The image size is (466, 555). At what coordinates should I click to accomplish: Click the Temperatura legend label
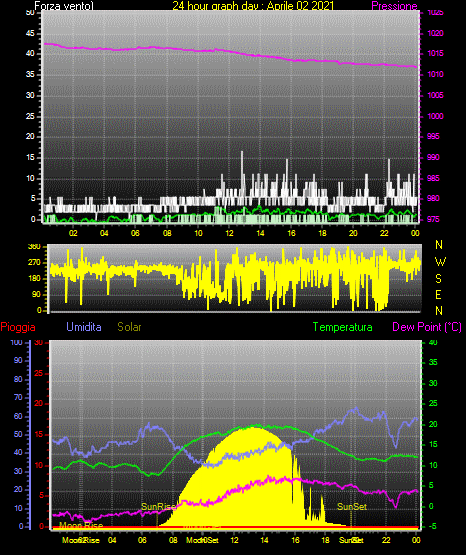(343, 327)
